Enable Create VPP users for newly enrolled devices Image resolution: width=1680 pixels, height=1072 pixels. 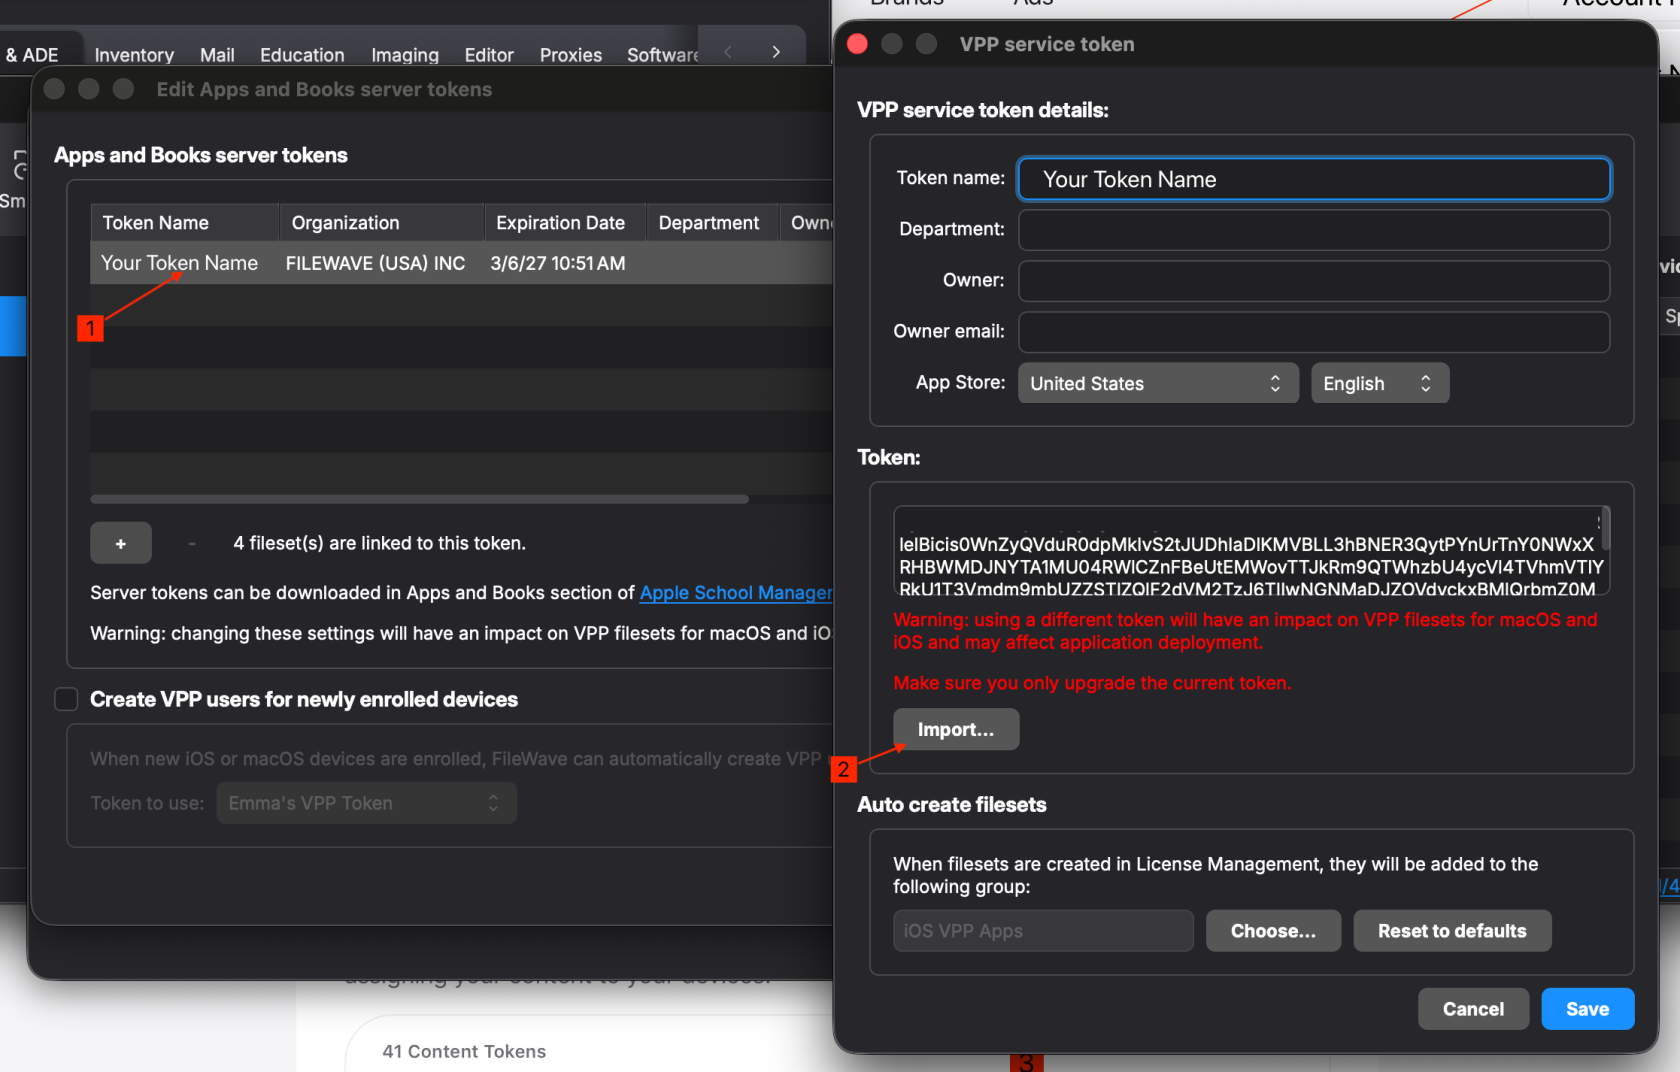(66, 699)
